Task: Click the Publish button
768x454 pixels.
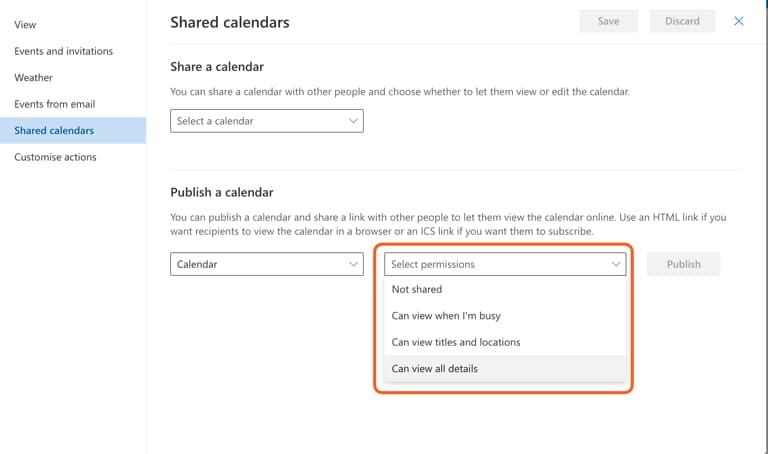Action: [x=683, y=264]
